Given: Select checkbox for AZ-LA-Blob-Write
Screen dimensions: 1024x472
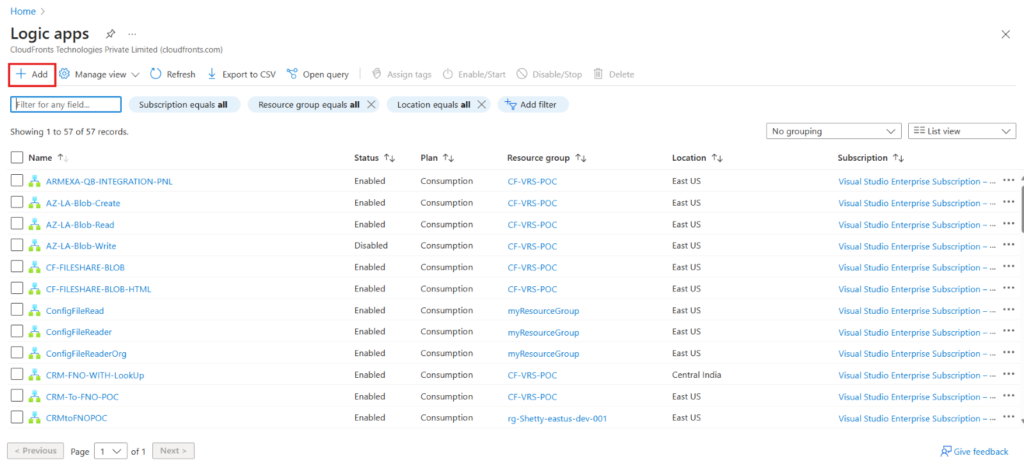Looking at the screenshot, I should tap(17, 245).
